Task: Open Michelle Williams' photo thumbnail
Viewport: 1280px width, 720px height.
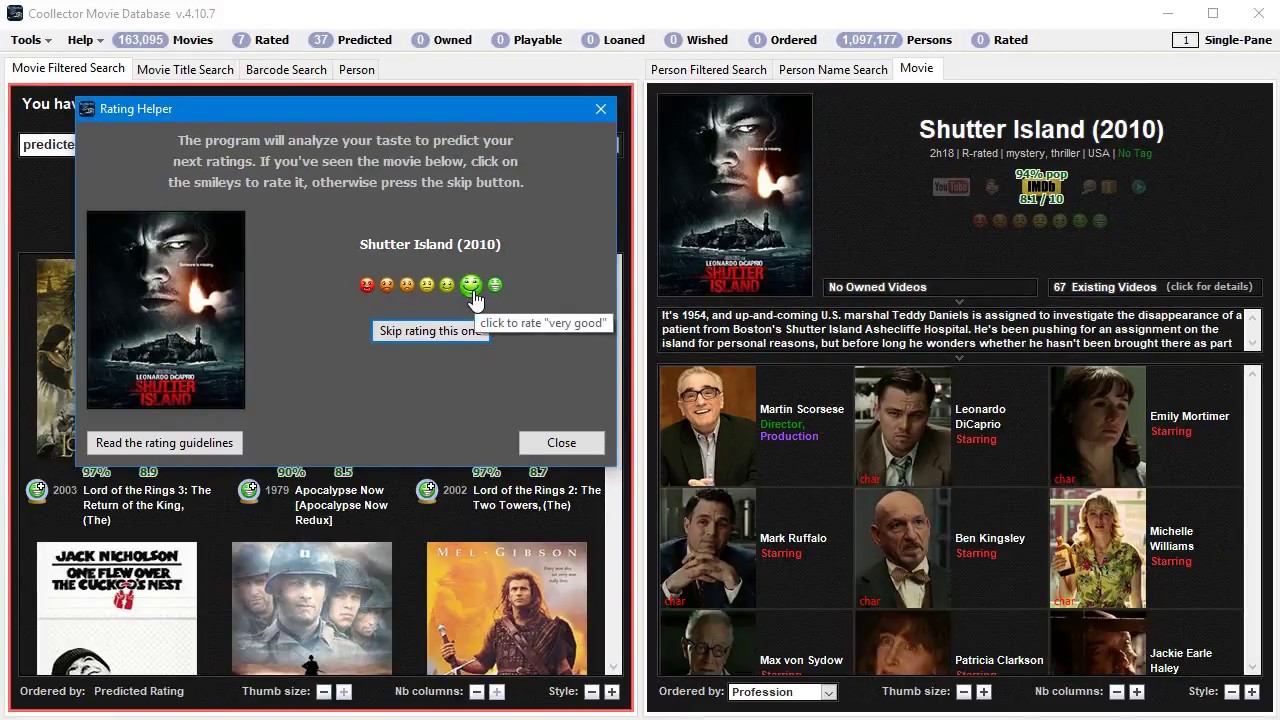Action: tap(1097, 548)
